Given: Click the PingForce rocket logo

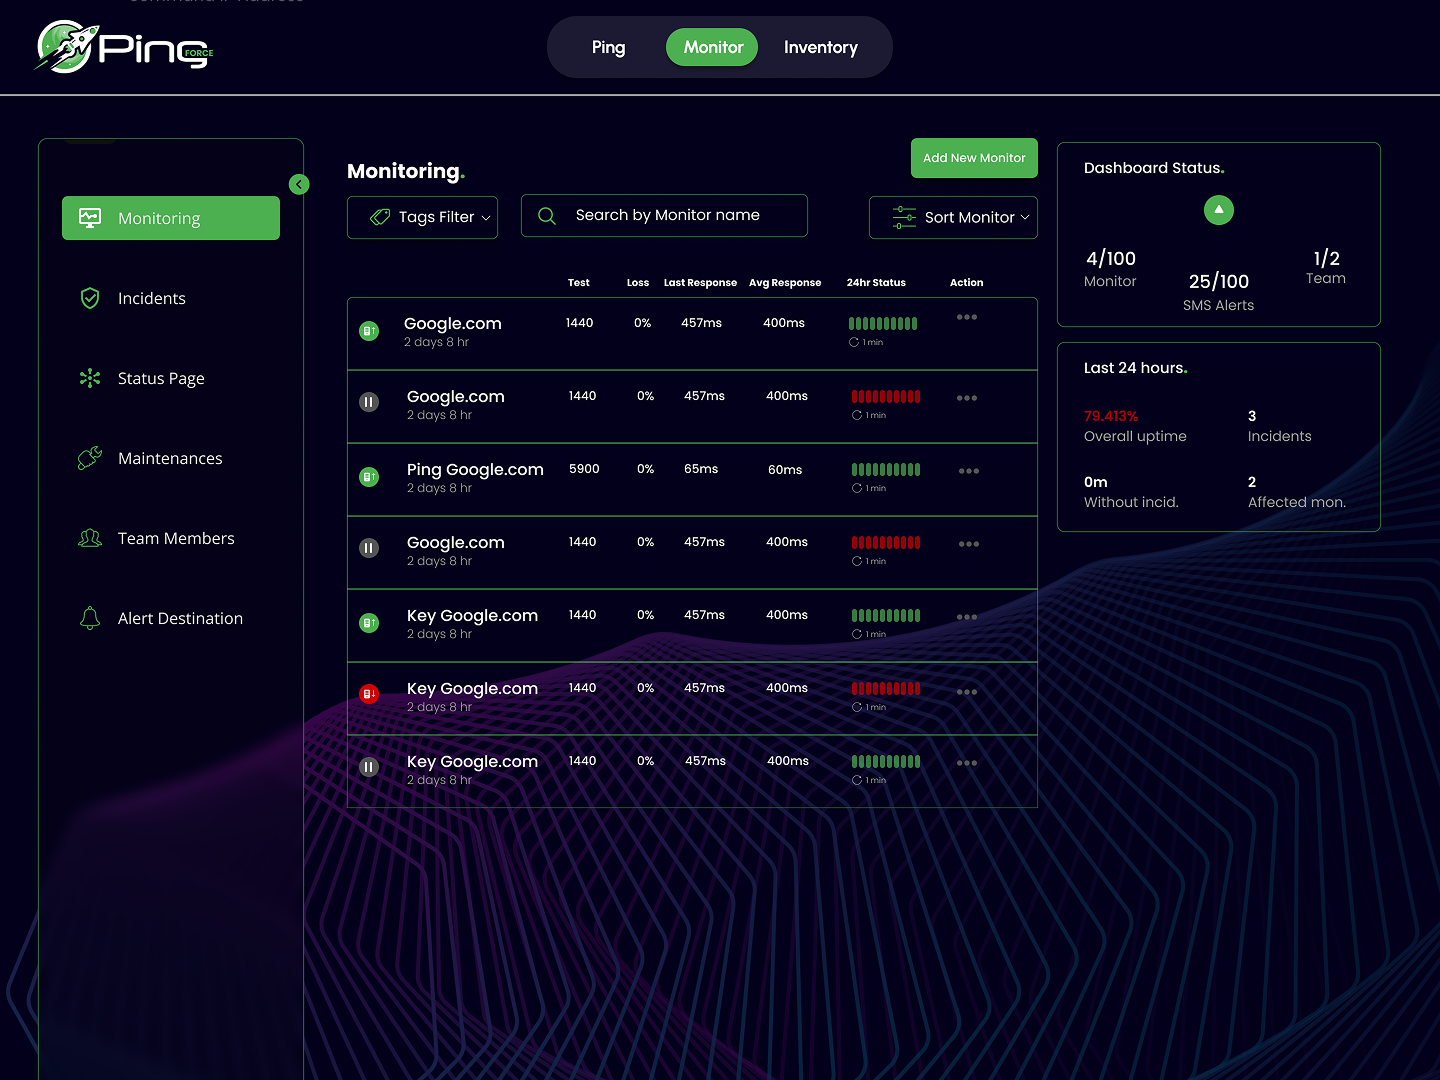Looking at the screenshot, I should click(x=125, y=47).
